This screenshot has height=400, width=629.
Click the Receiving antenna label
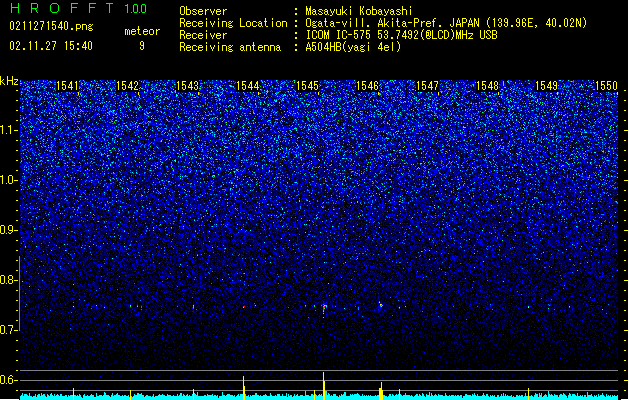(x=230, y=47)
